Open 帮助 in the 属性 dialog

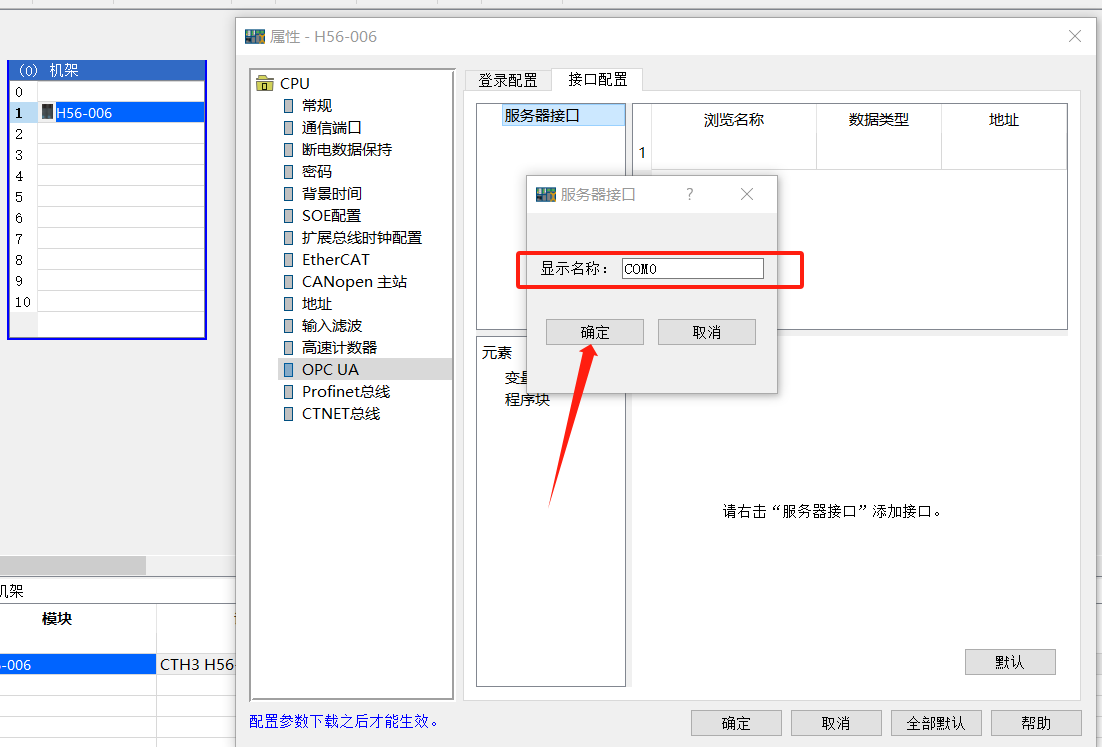pos(1035,723)
